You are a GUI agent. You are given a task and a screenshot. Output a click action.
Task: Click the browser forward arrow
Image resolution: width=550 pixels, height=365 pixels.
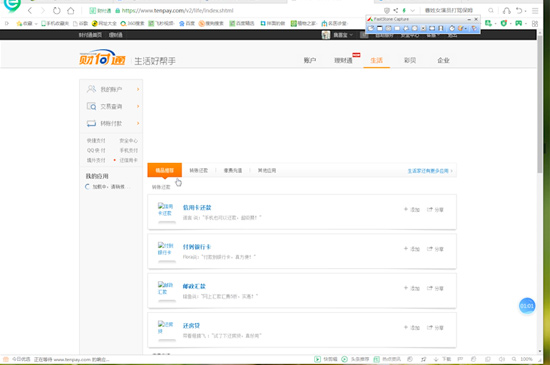43,11
